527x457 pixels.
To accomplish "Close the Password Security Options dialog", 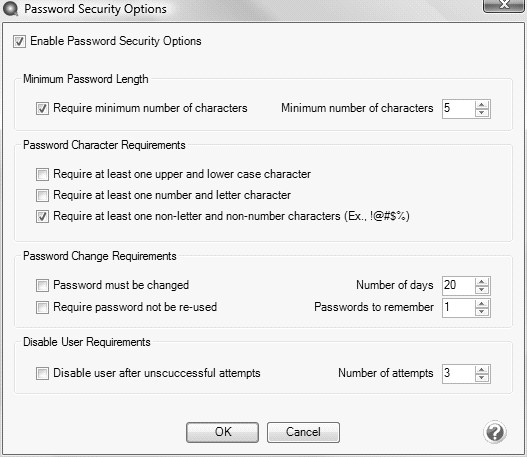I will click(503, 5).
